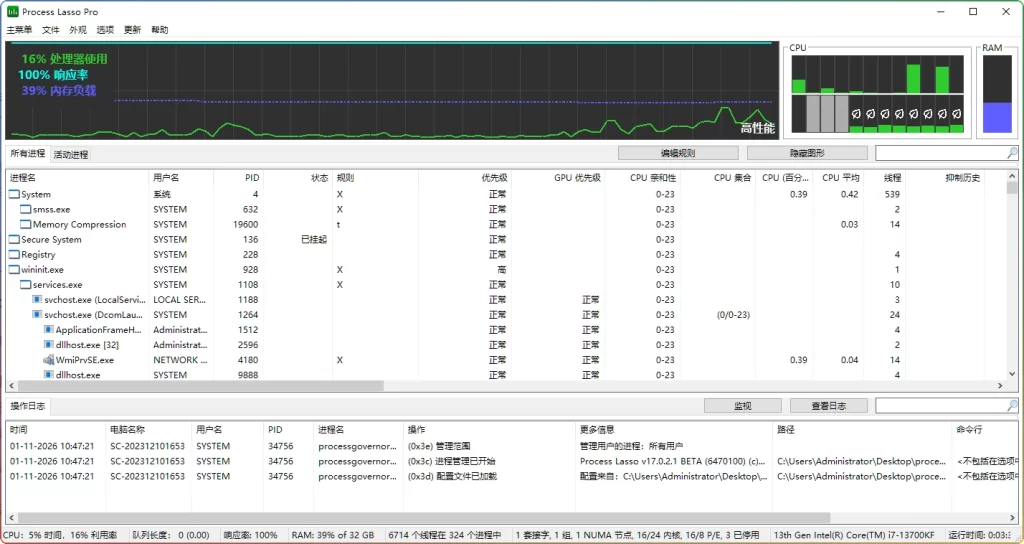Viewport: 1024px width, 544px height.
Task: Click the 查看日志 button
Action: pyautogui.click(x=829, y=406)
